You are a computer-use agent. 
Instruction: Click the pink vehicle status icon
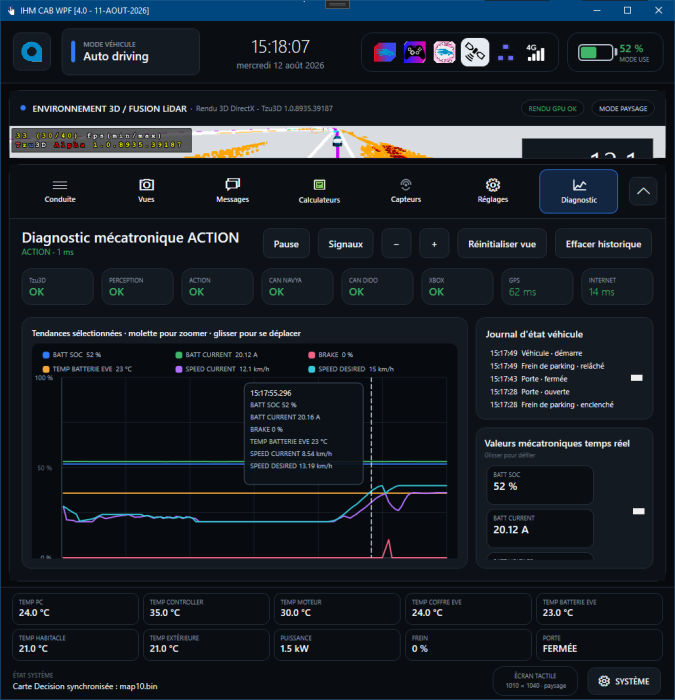[445, 53]
